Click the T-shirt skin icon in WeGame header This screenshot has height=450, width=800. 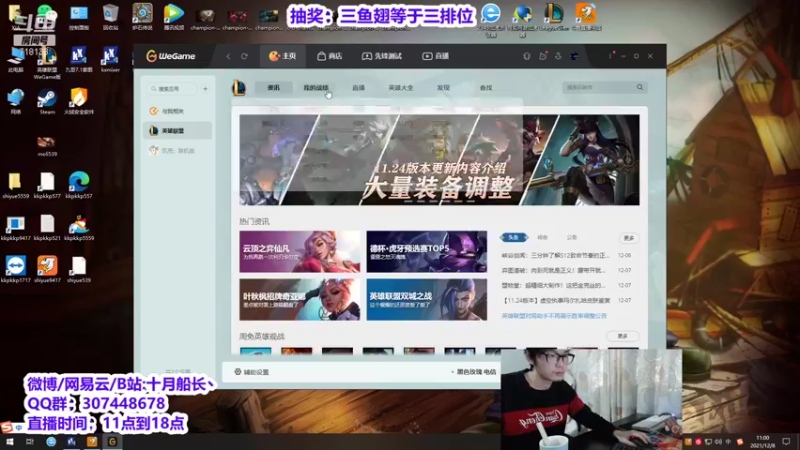(527, 56)
